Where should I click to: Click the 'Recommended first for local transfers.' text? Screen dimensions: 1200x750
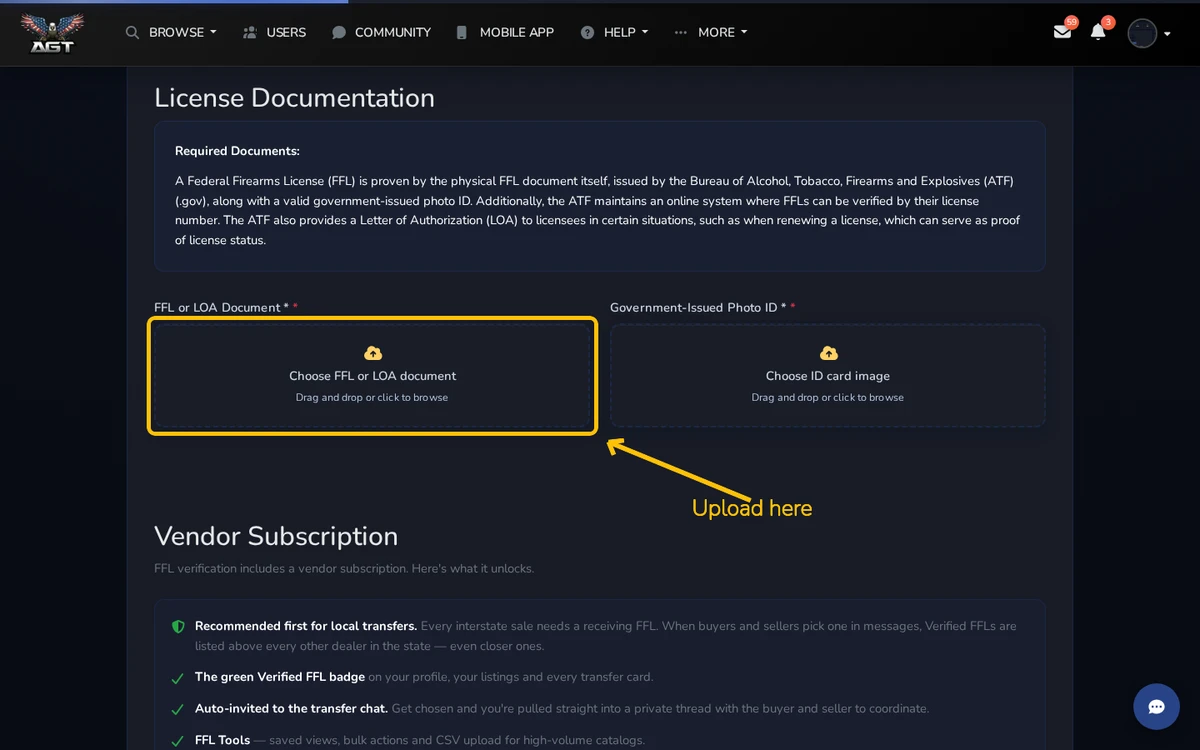(x=306, y=626)
